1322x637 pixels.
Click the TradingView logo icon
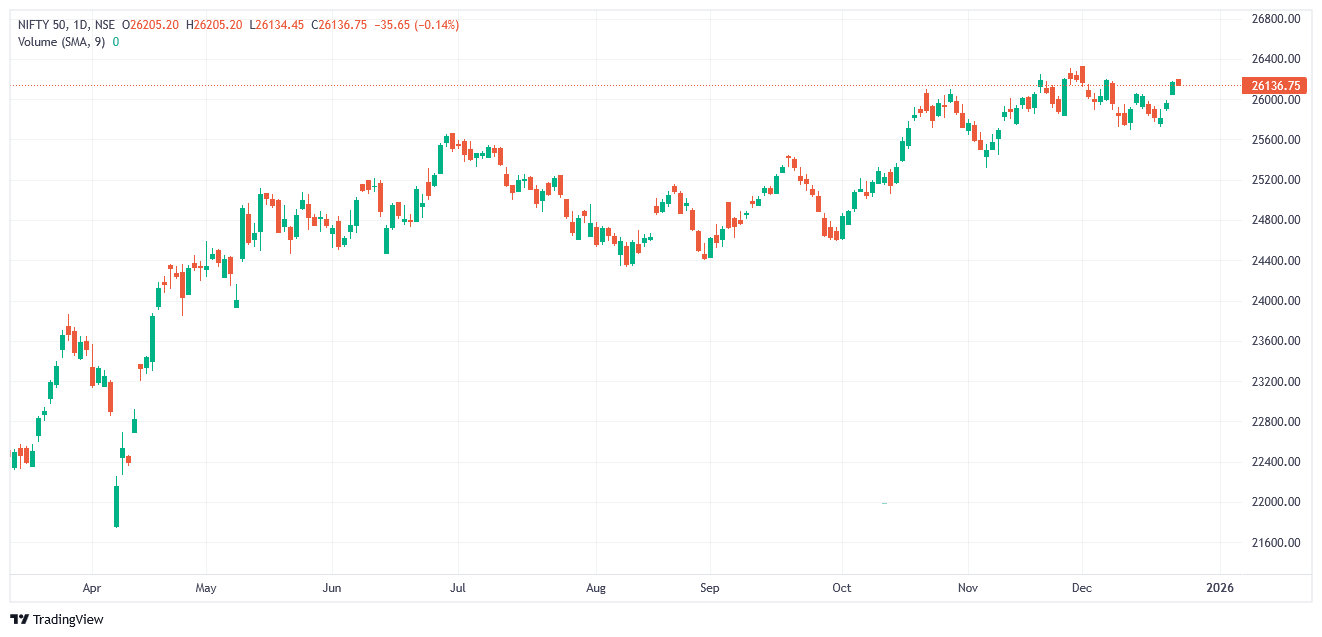click(x=20, y=619)
